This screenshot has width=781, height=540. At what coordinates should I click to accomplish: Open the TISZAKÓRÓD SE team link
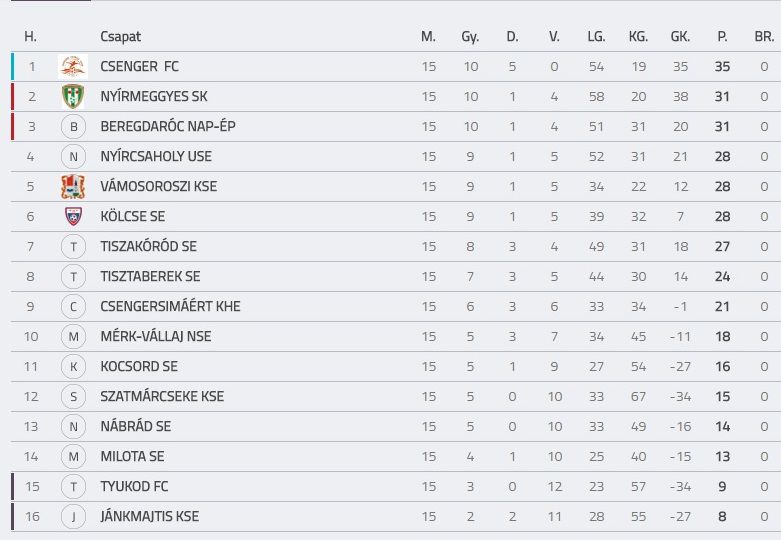pos(148,247)
